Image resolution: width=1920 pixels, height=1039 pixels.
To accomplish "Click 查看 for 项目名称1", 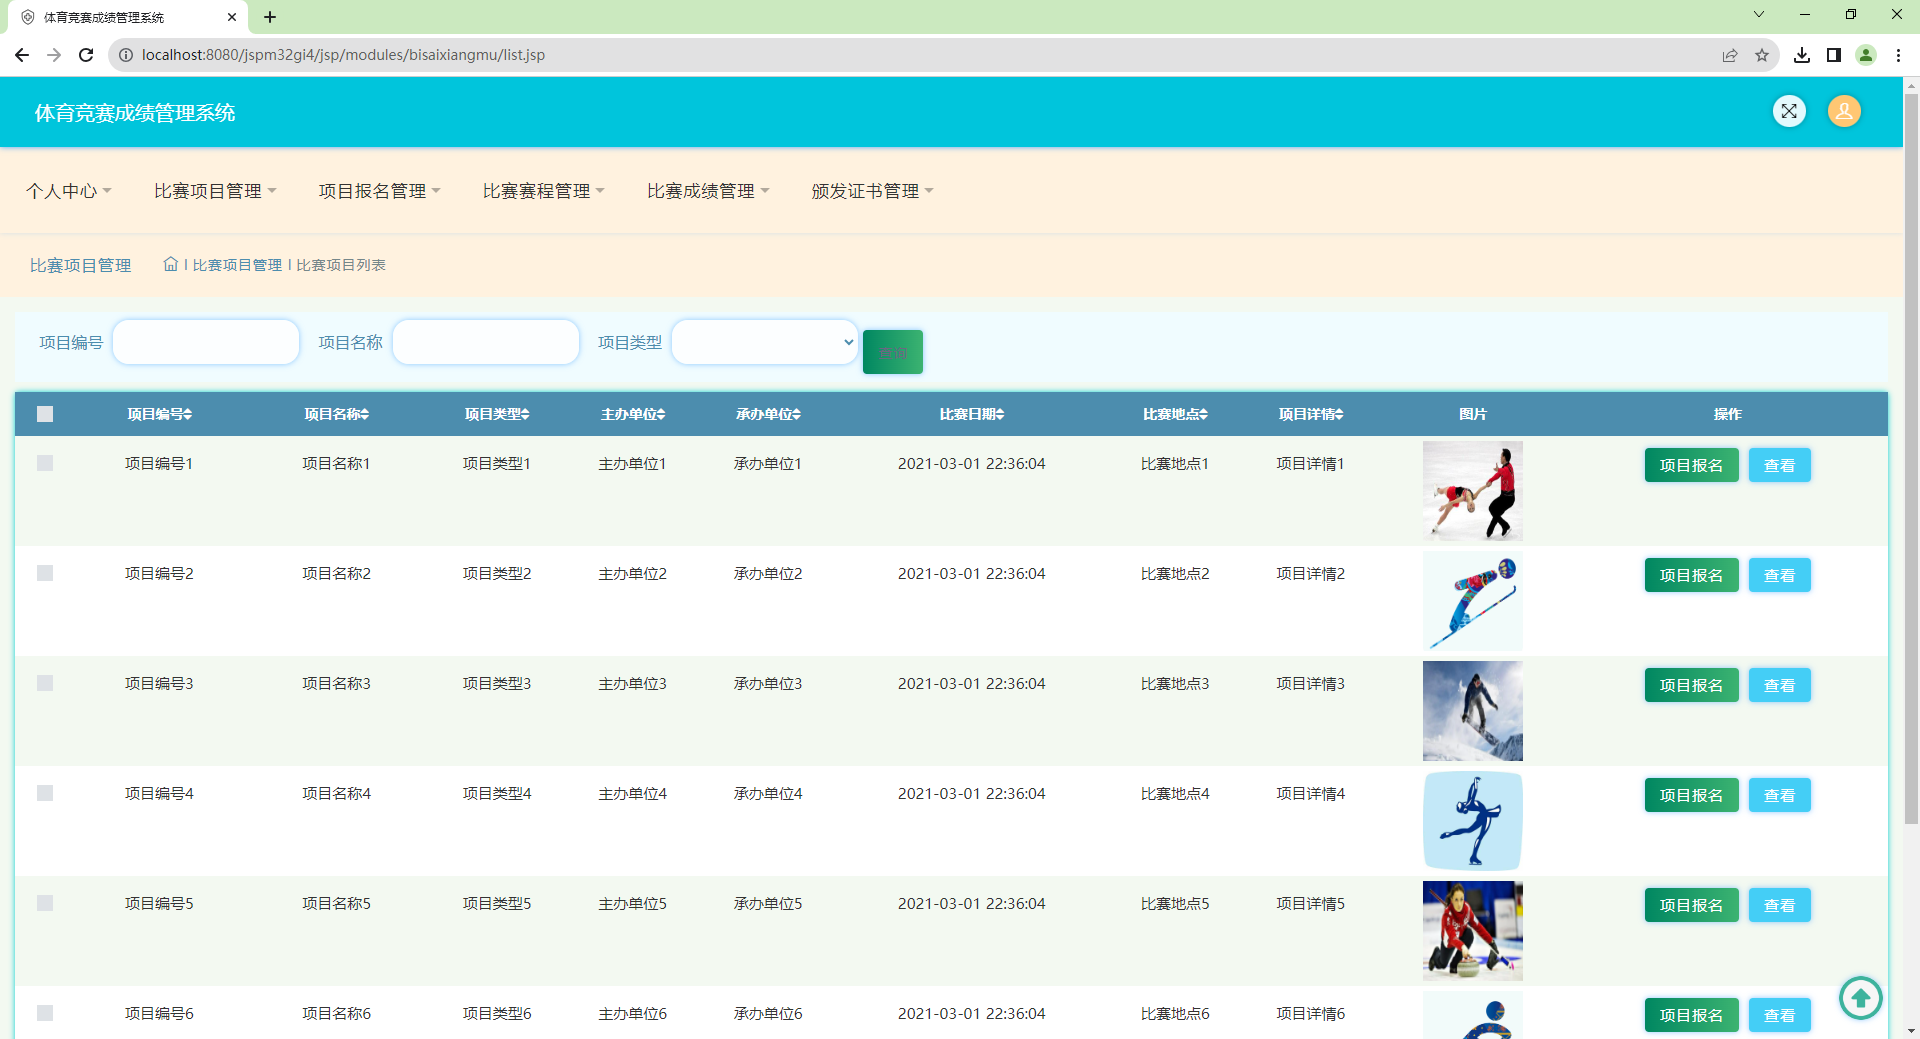I will [1779, 465].
